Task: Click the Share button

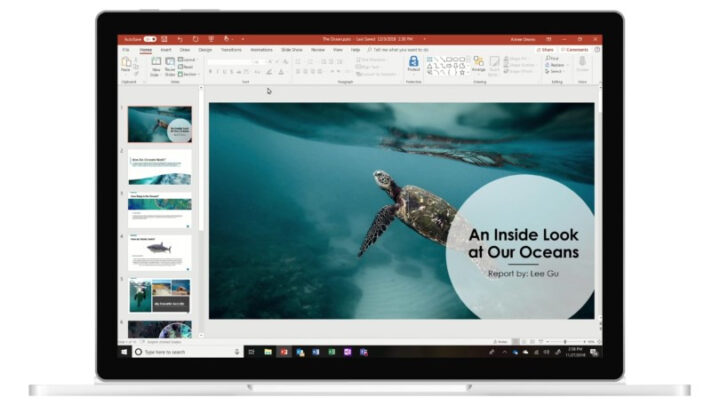Action: coord(545,50)
